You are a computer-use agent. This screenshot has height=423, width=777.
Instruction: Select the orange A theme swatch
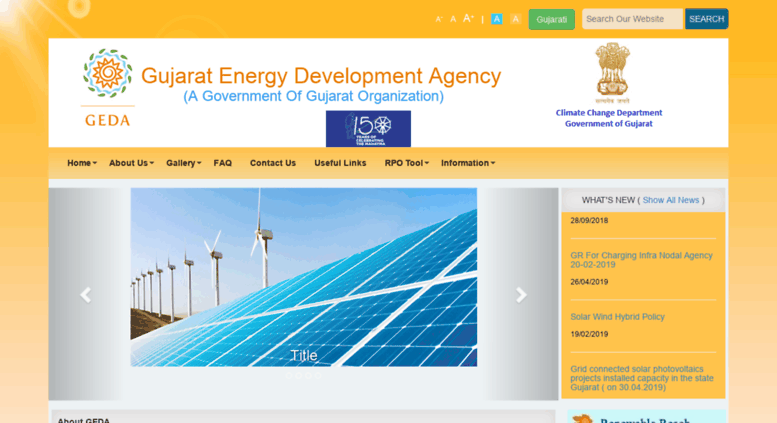(x=516, y=19)
